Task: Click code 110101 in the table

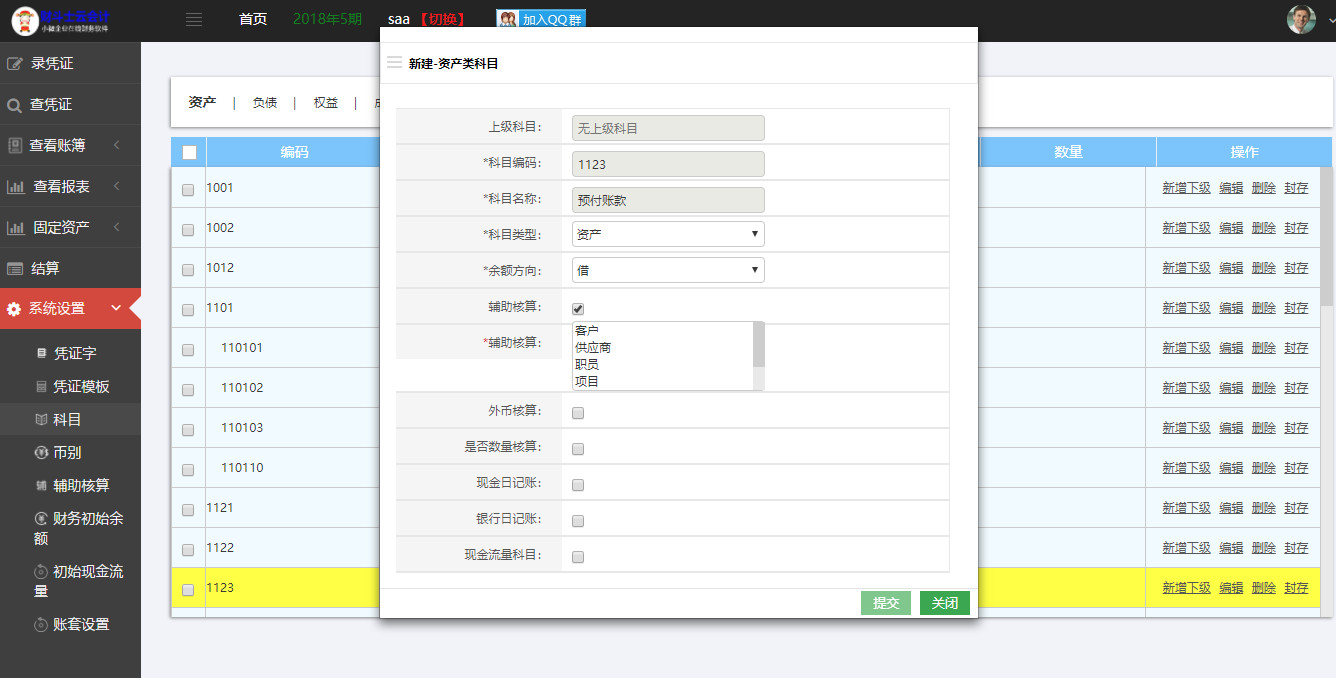Action: 242,348
